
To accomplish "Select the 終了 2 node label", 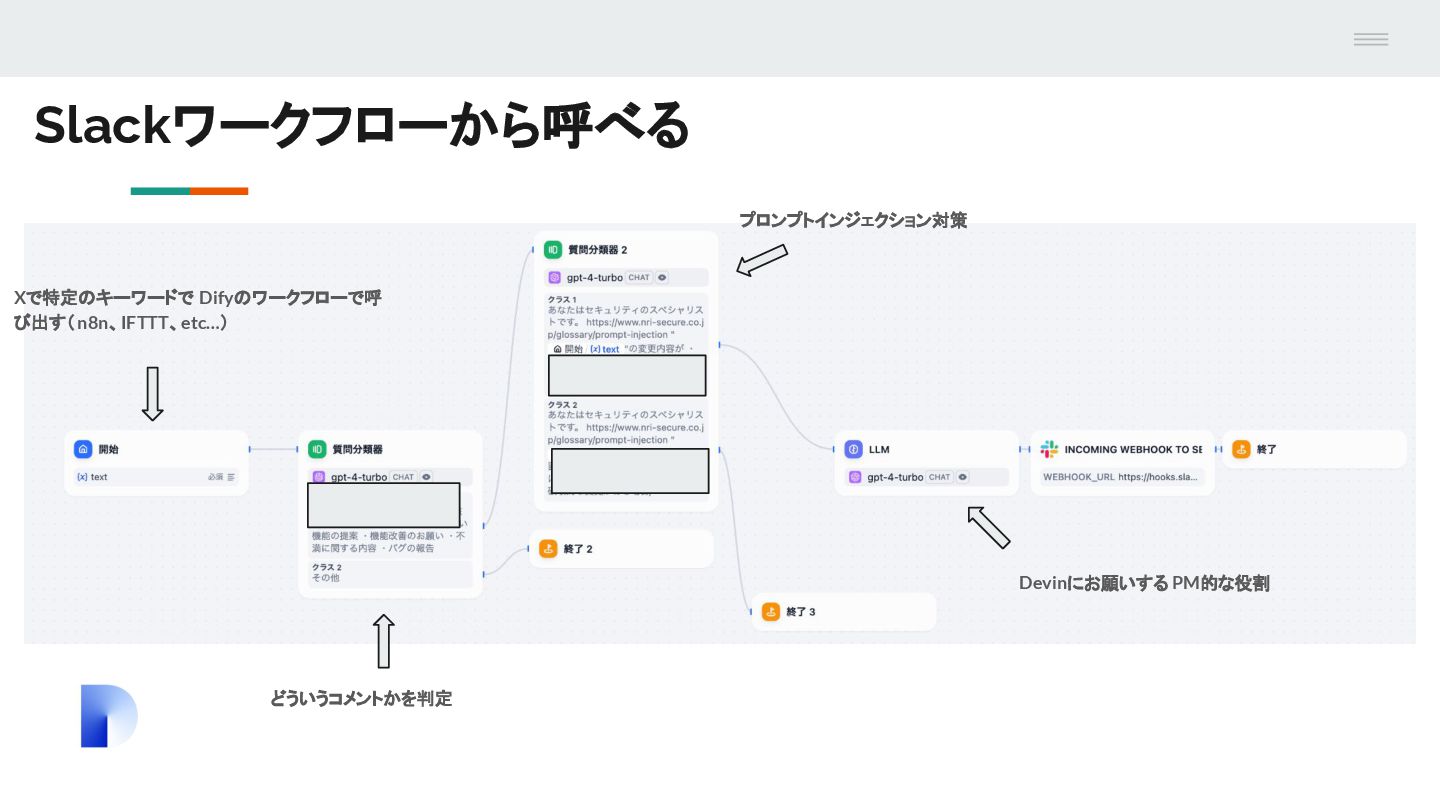I will pos(578,549).
